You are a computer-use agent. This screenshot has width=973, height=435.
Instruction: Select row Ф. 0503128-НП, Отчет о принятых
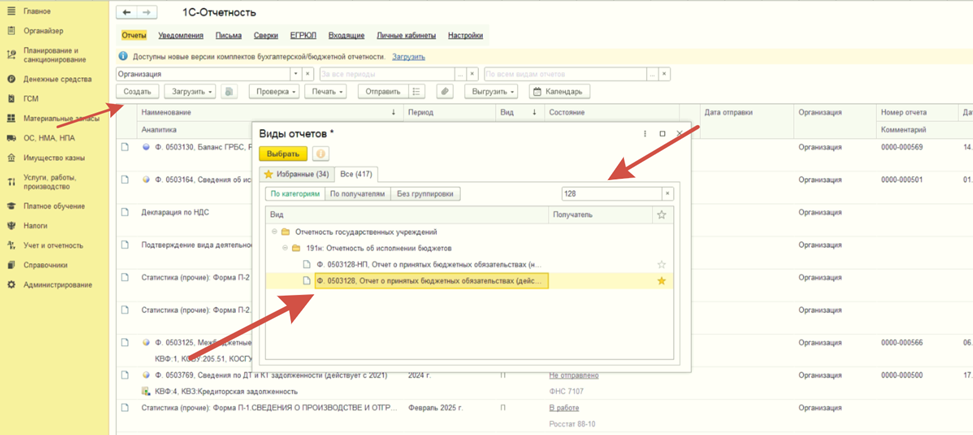coord(469,264)
